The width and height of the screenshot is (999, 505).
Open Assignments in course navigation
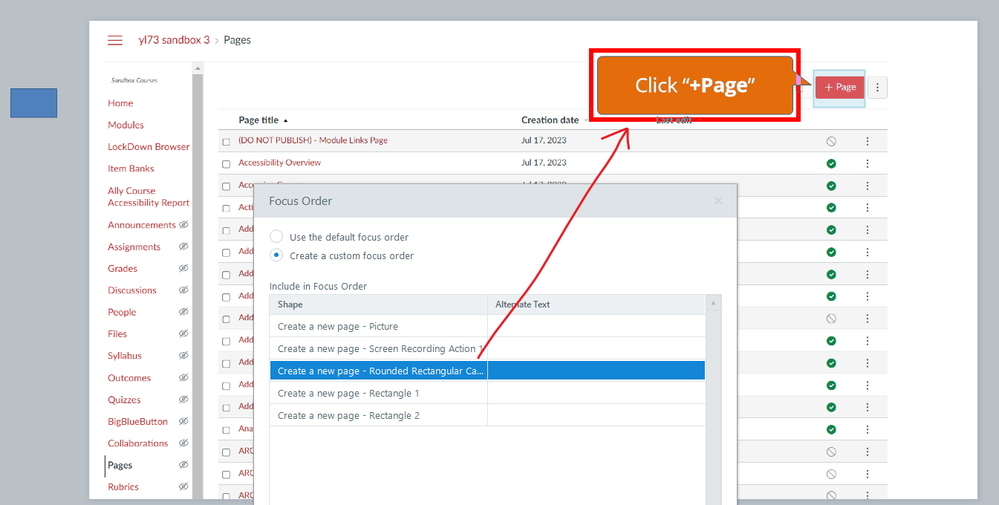click(134, 246)
